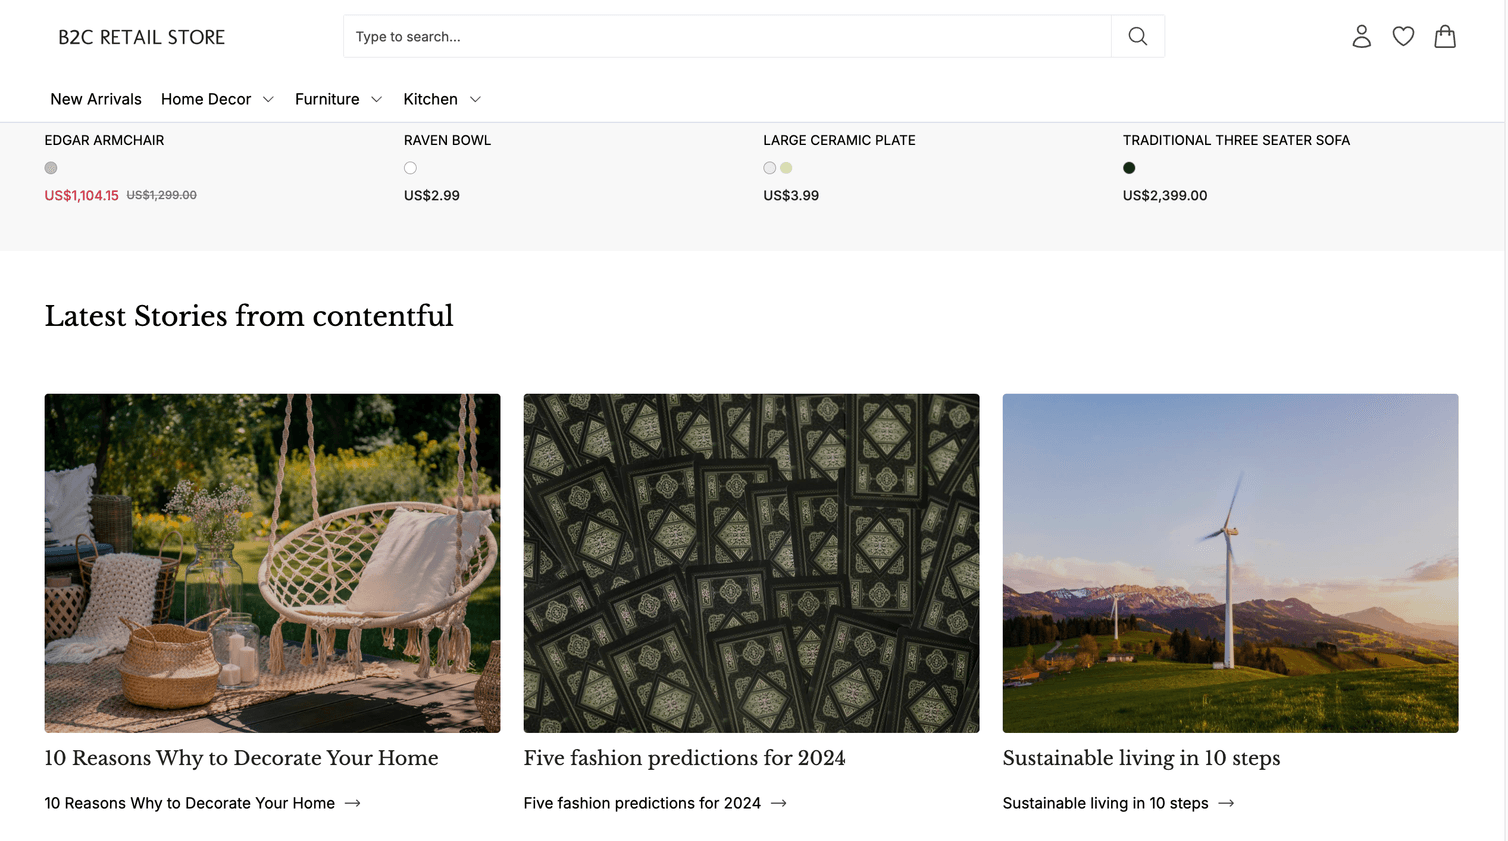The image size is (1508, 841).
Task: Click the arrow icon after Sustainable living link
Action: tap(1227, 803)
